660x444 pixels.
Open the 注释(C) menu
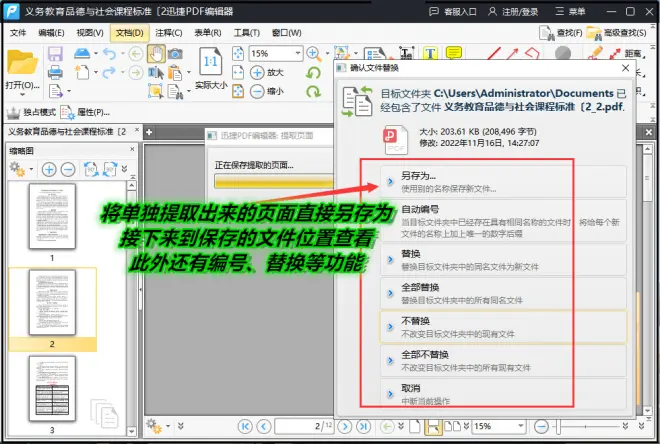click(x=169, y=33)
